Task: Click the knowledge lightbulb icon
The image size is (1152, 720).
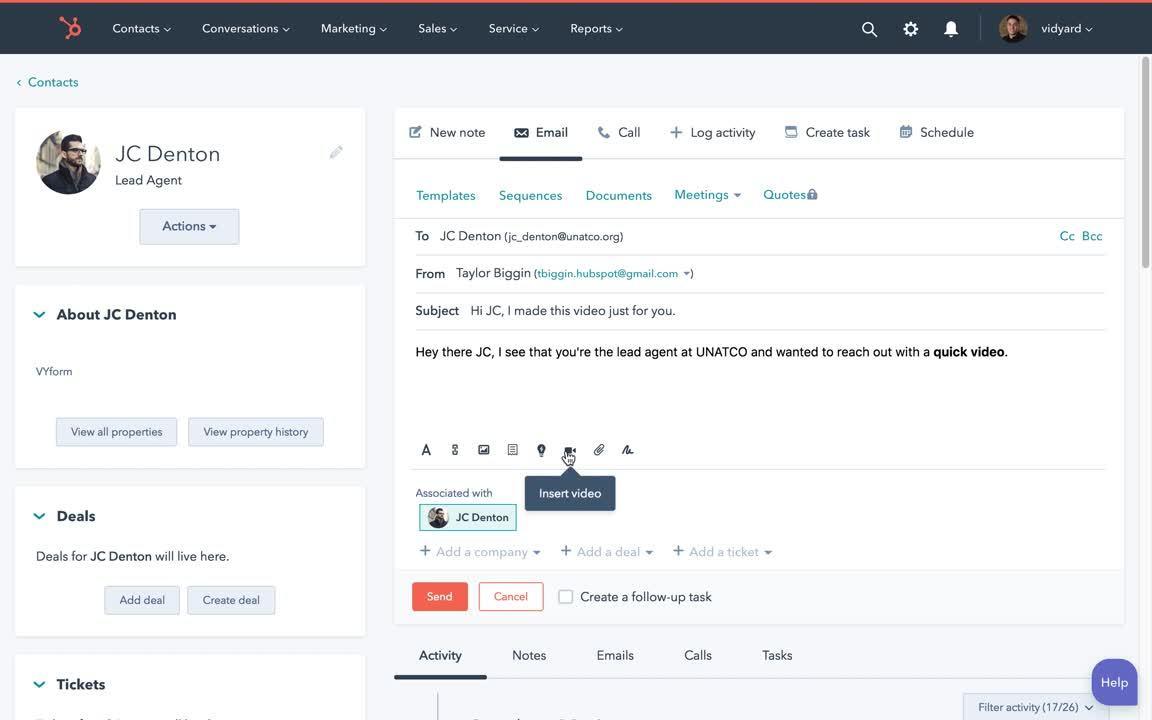Action: click(x=541, y=450)
